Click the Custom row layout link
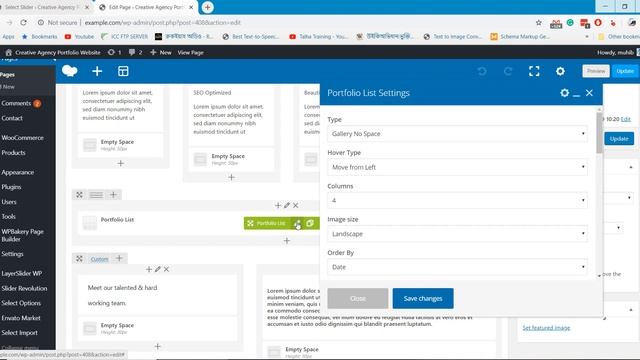This screenshot has width=640, height=360. (x=100, y=259)
